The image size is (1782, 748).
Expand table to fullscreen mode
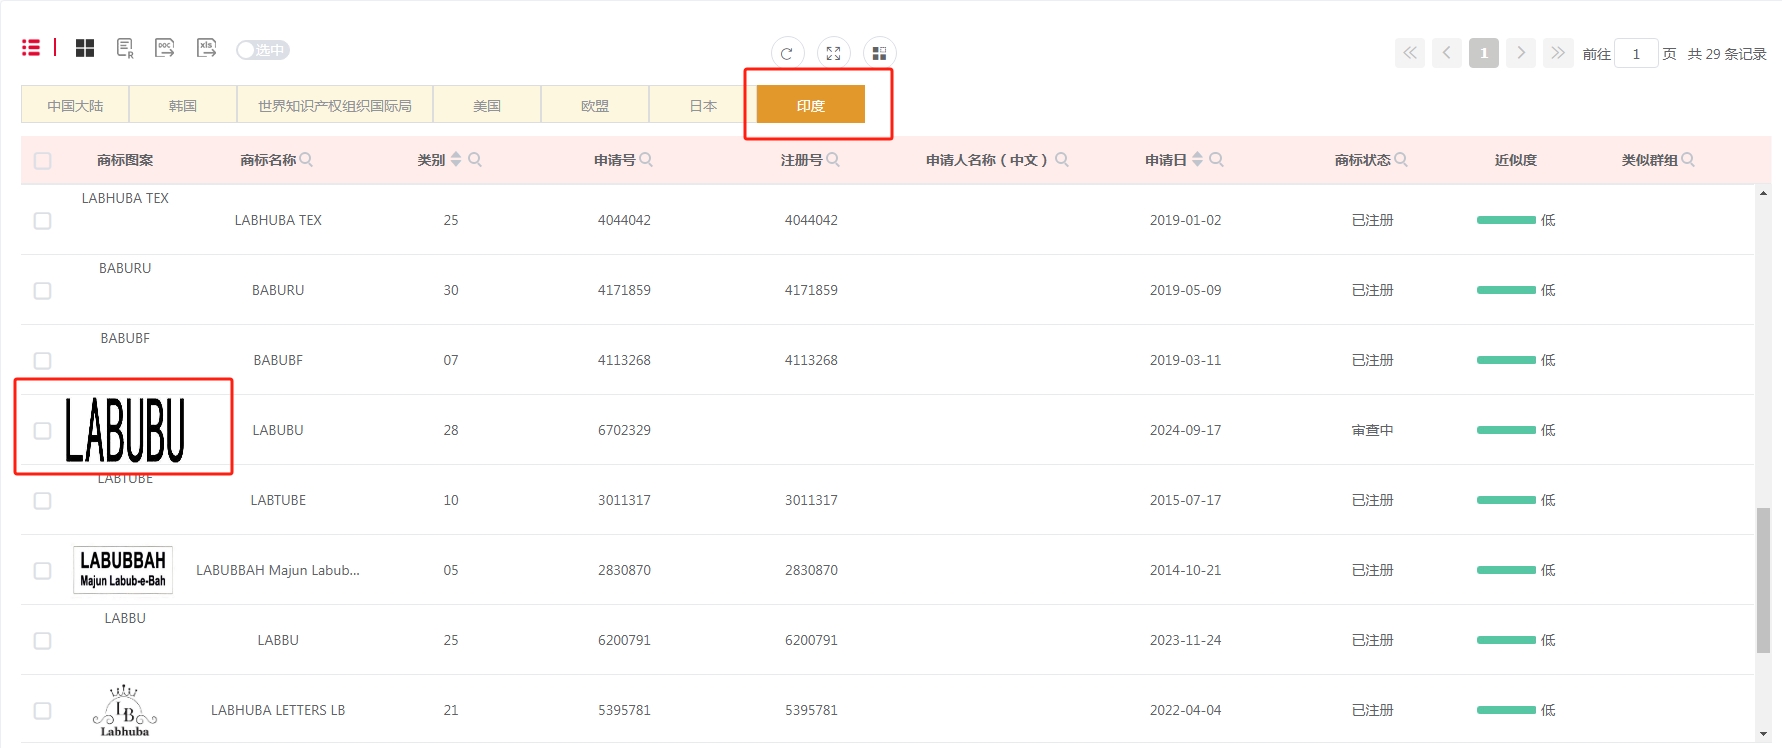[x=833, y=54]
